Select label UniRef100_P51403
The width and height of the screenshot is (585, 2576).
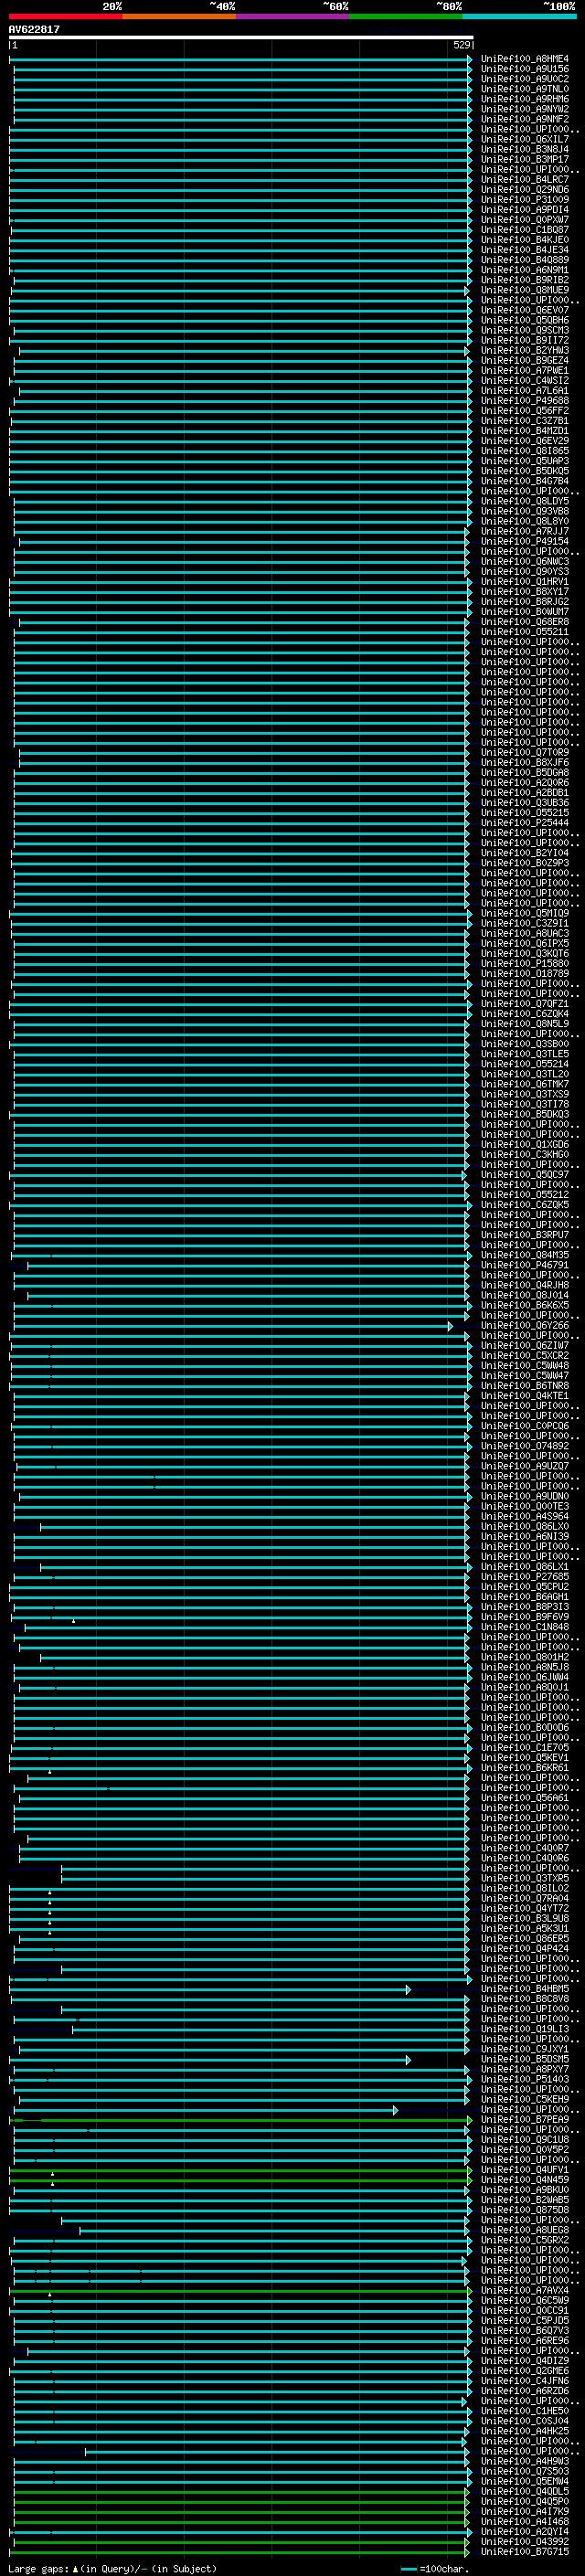click(524, 2079)
